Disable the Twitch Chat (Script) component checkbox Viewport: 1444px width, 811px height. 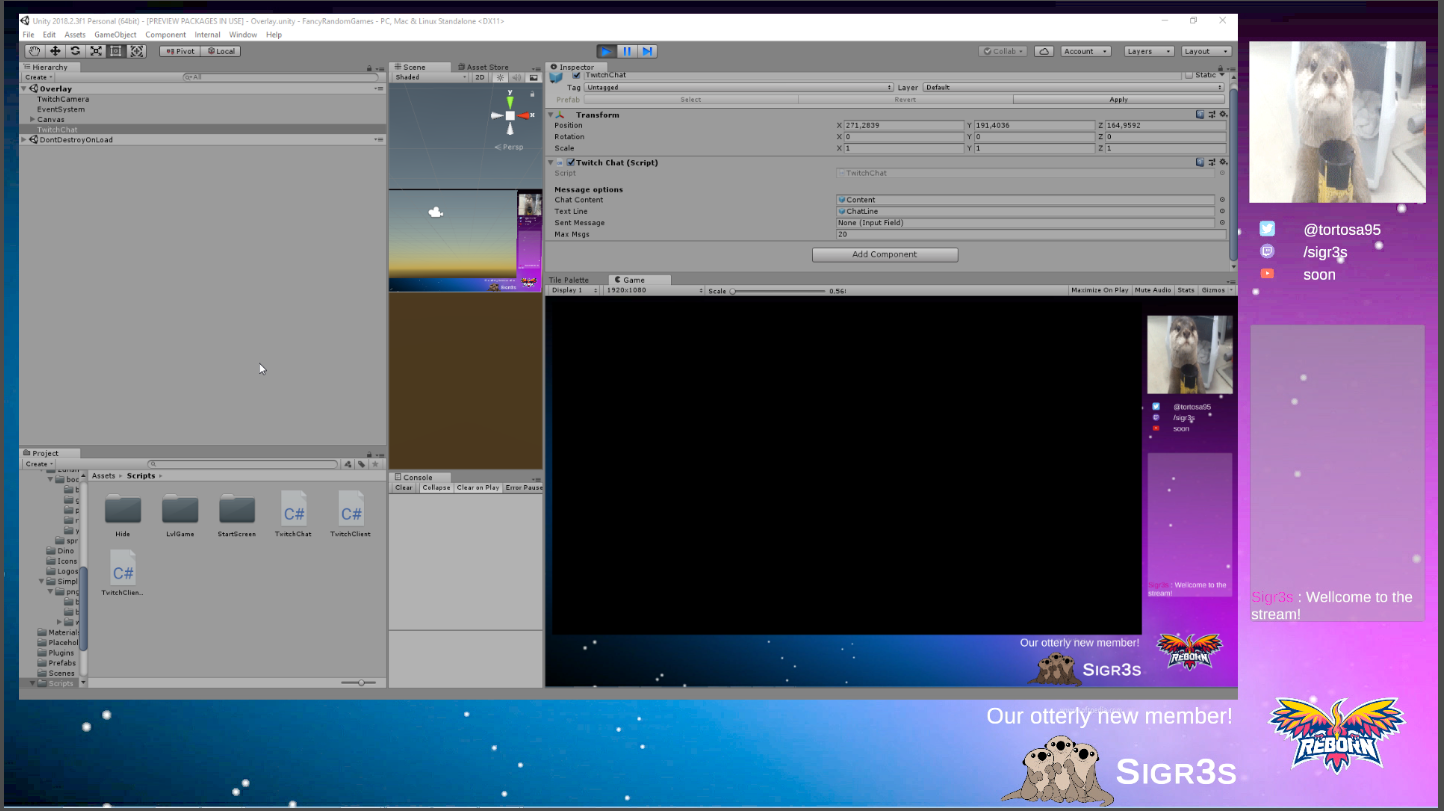(x=571, y=162)
